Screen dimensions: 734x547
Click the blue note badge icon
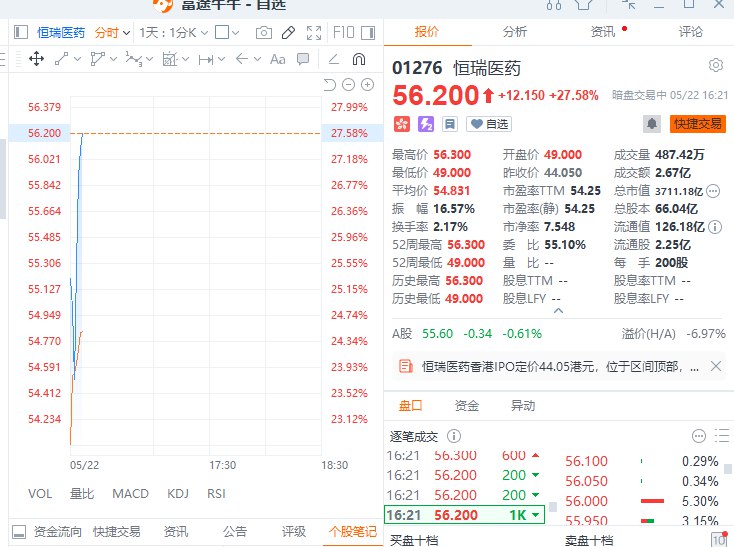[450, 124]
